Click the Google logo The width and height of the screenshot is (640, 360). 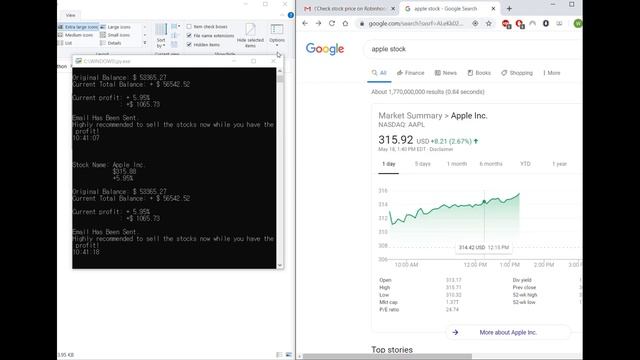(x=325, y=49)
